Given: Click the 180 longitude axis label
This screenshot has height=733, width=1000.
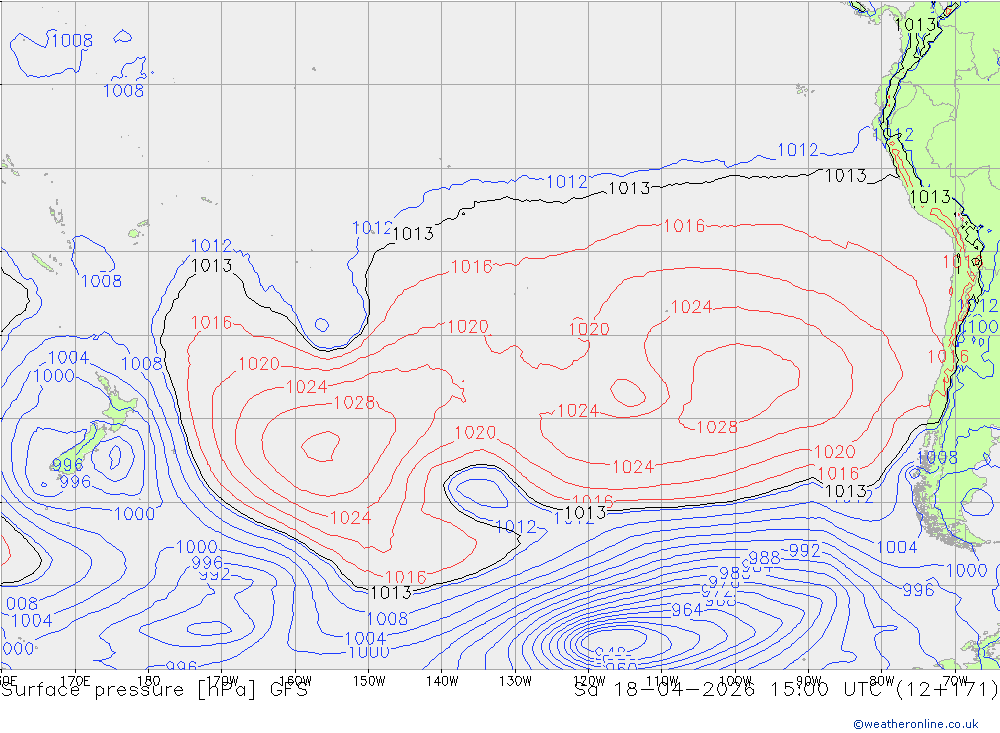Looking at the screenshot, I should coord(149,681).
